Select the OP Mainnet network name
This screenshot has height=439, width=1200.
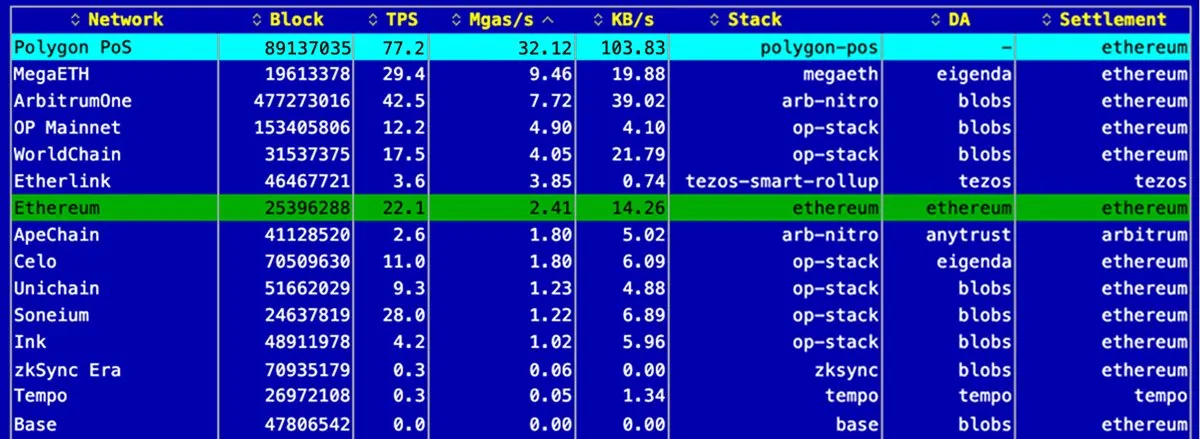coord(67,127)
